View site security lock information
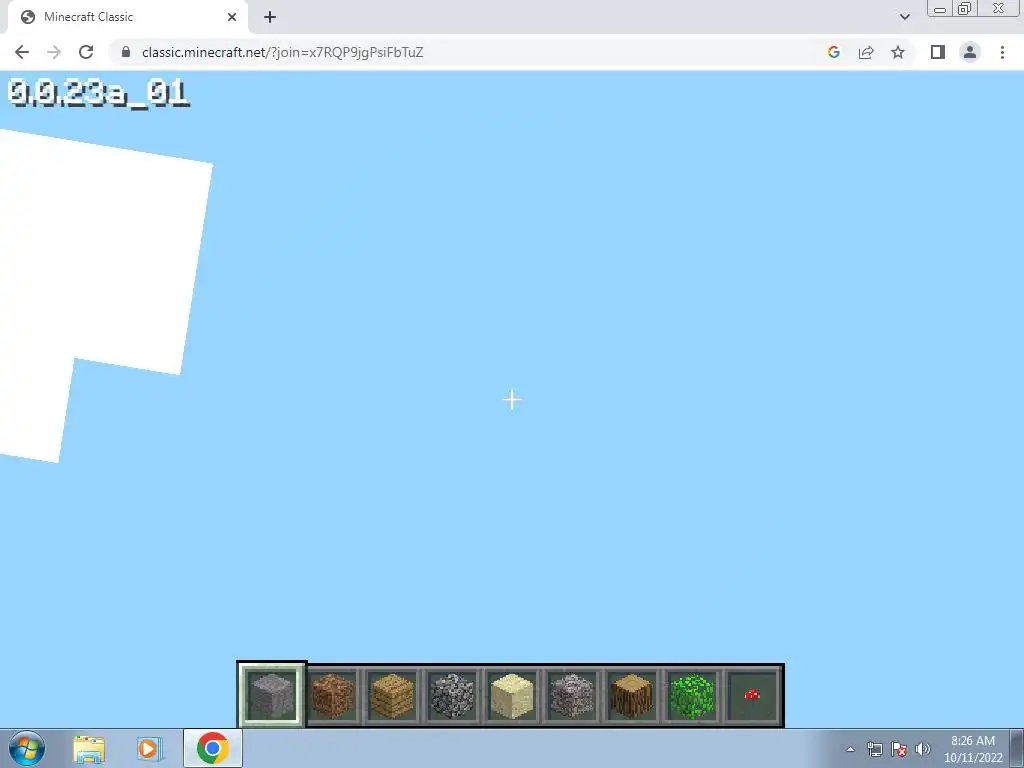 point(126,52)
